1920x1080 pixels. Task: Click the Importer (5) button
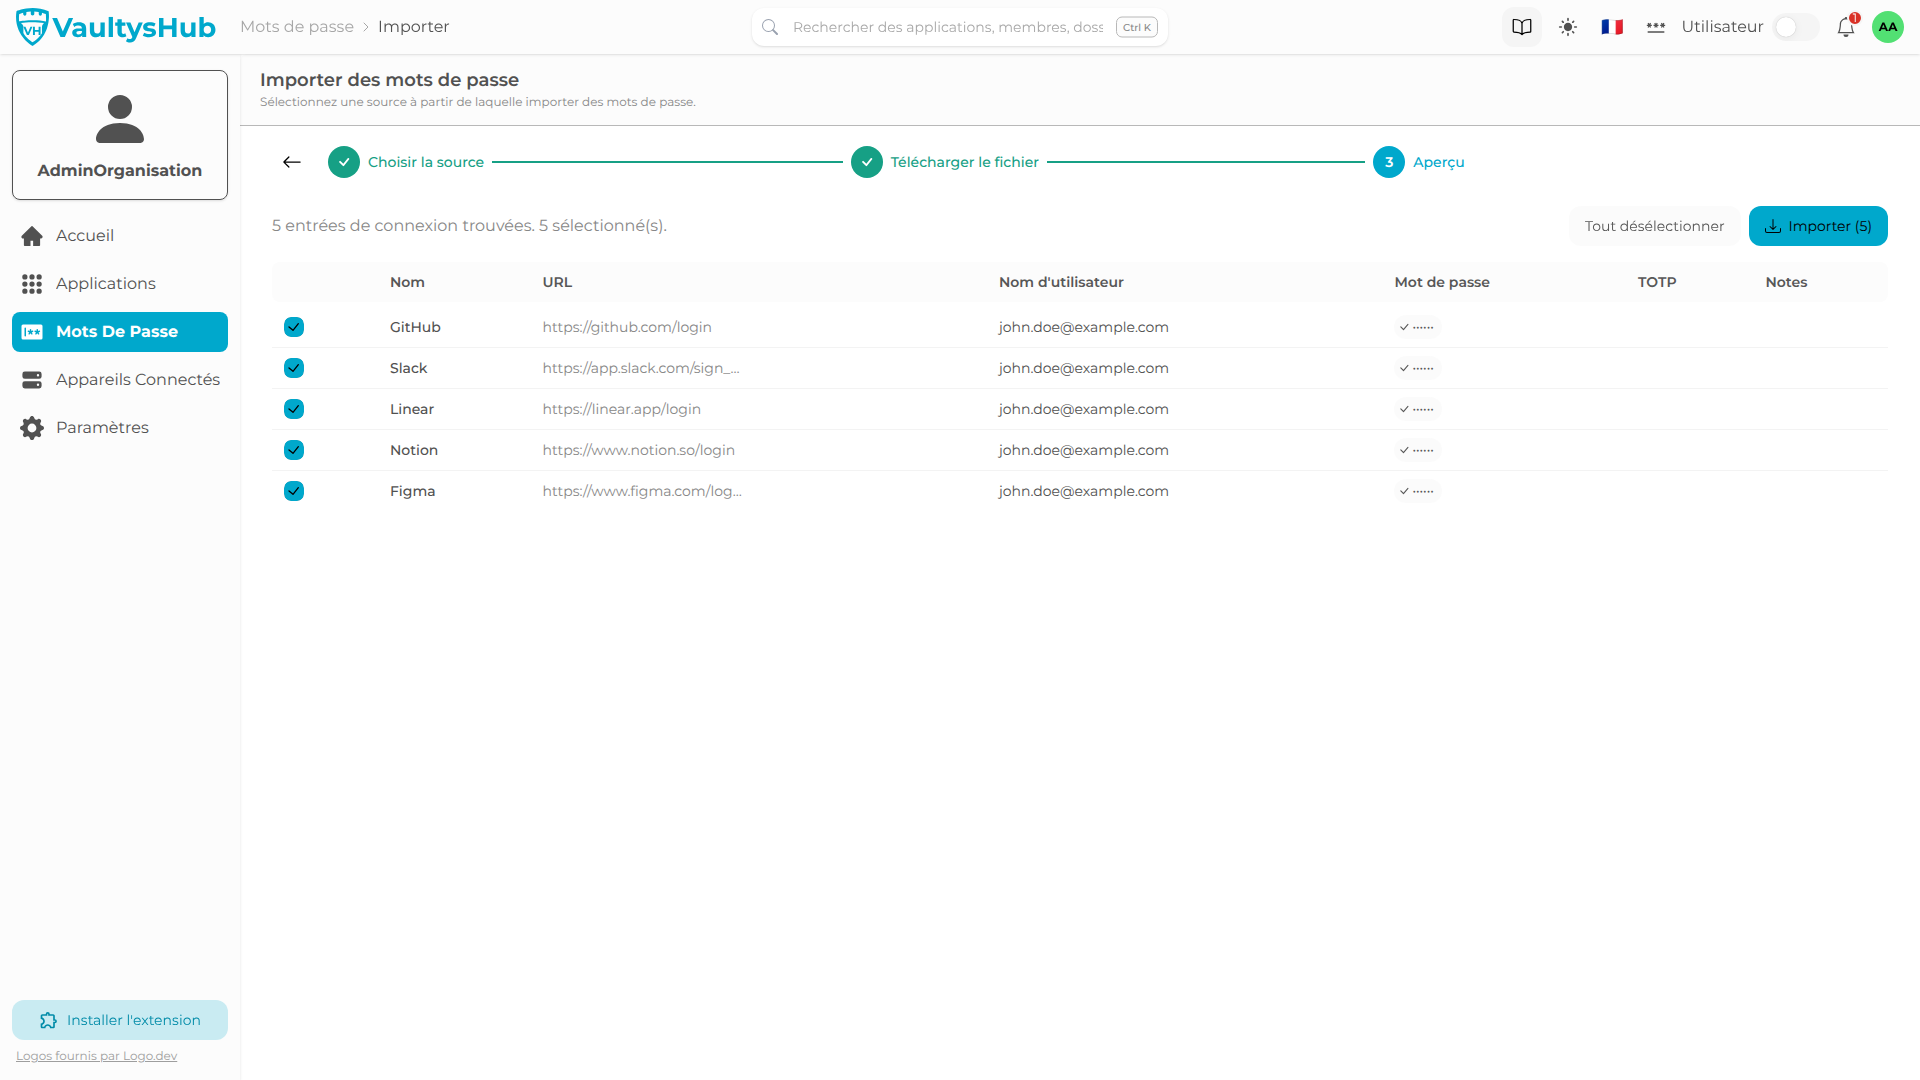1818,226
